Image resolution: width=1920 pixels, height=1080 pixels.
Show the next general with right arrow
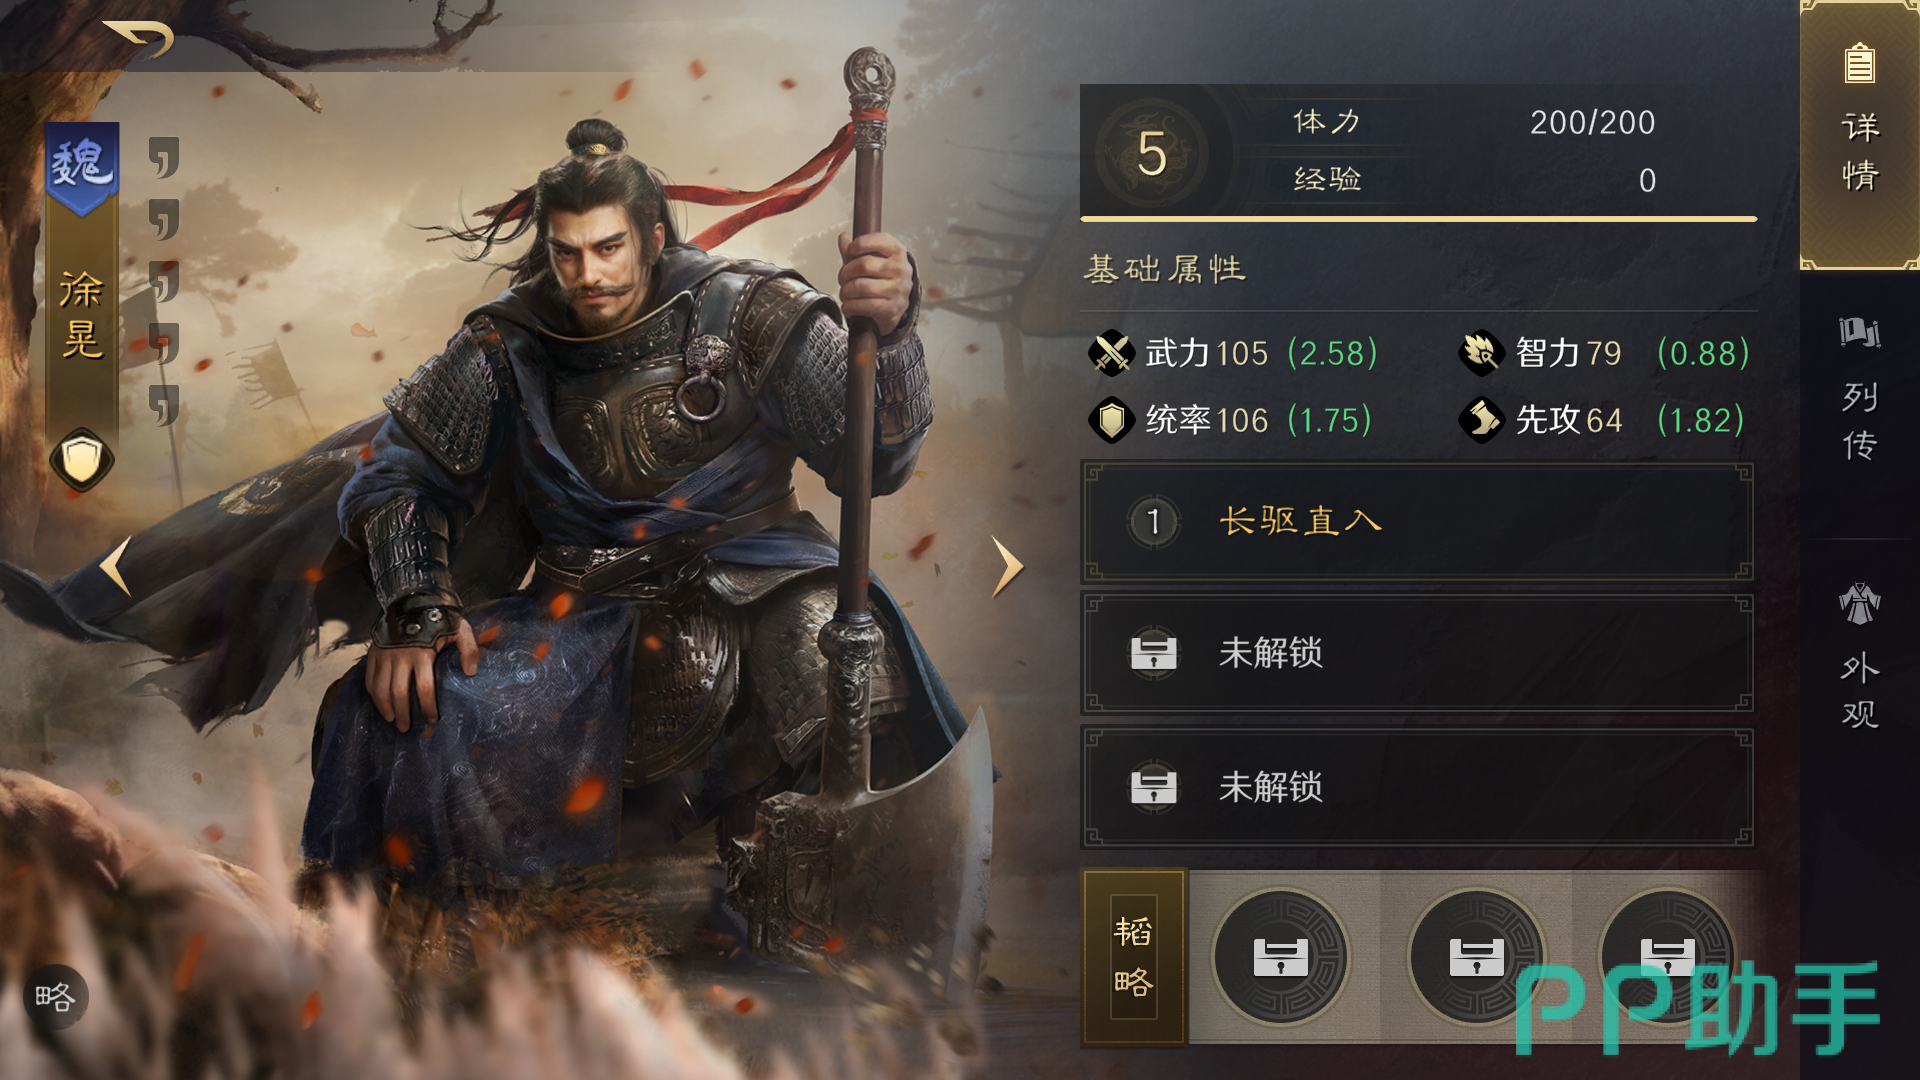[1007, 567]
